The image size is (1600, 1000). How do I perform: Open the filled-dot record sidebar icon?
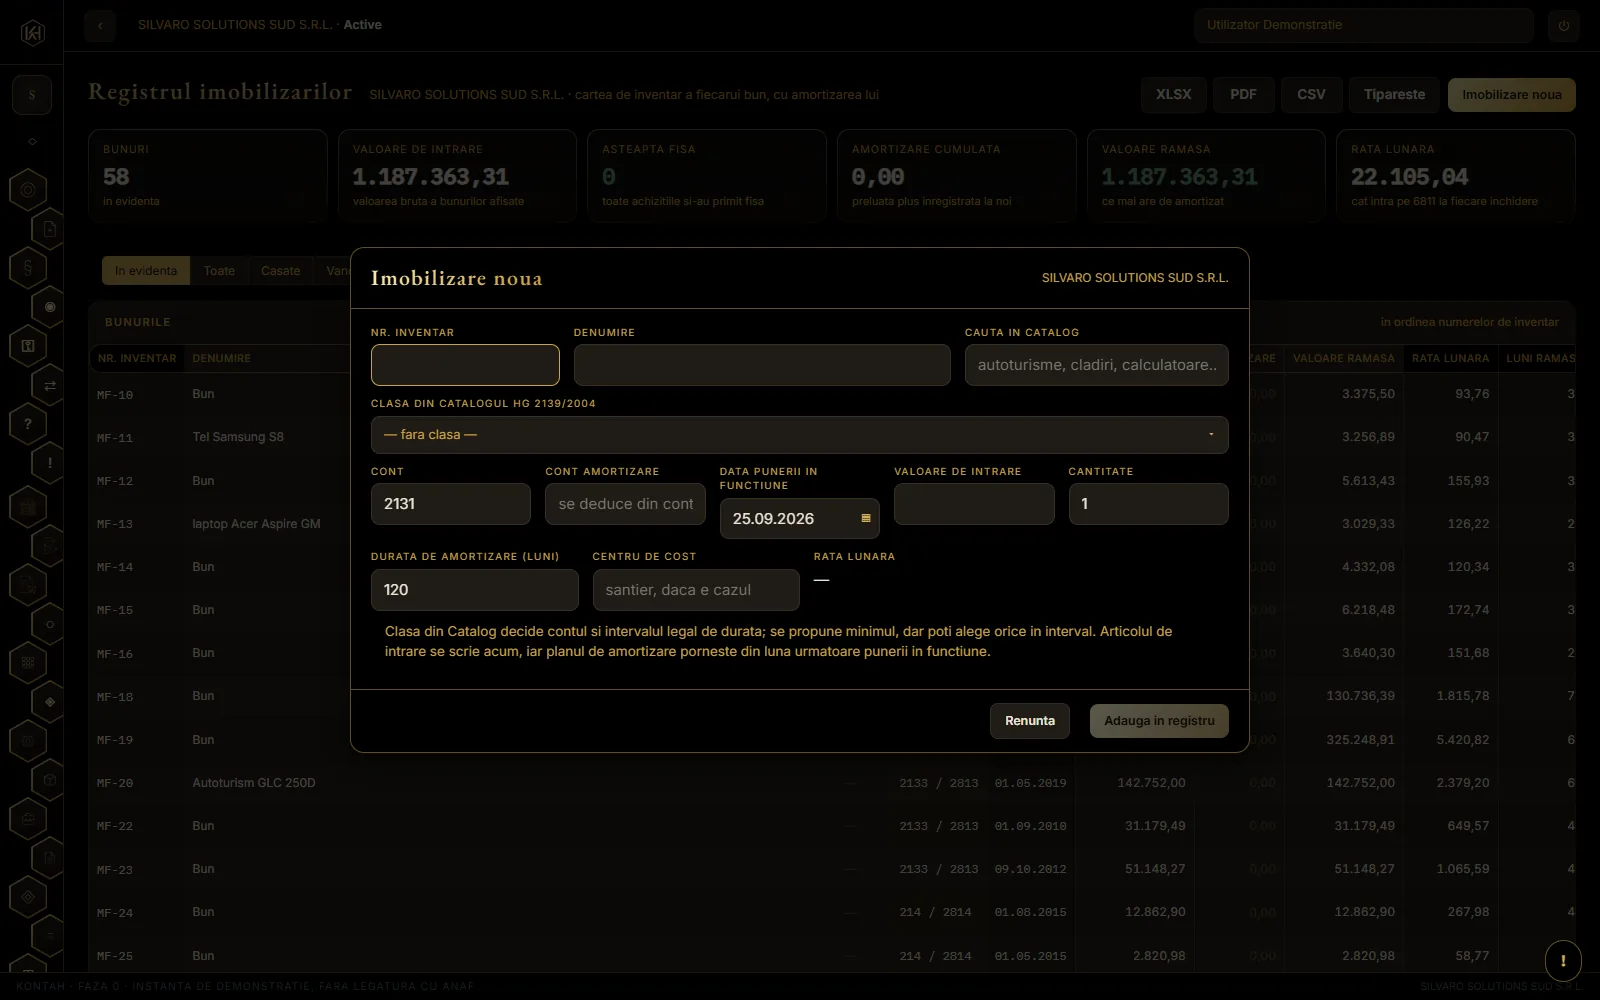pos(50,307)
